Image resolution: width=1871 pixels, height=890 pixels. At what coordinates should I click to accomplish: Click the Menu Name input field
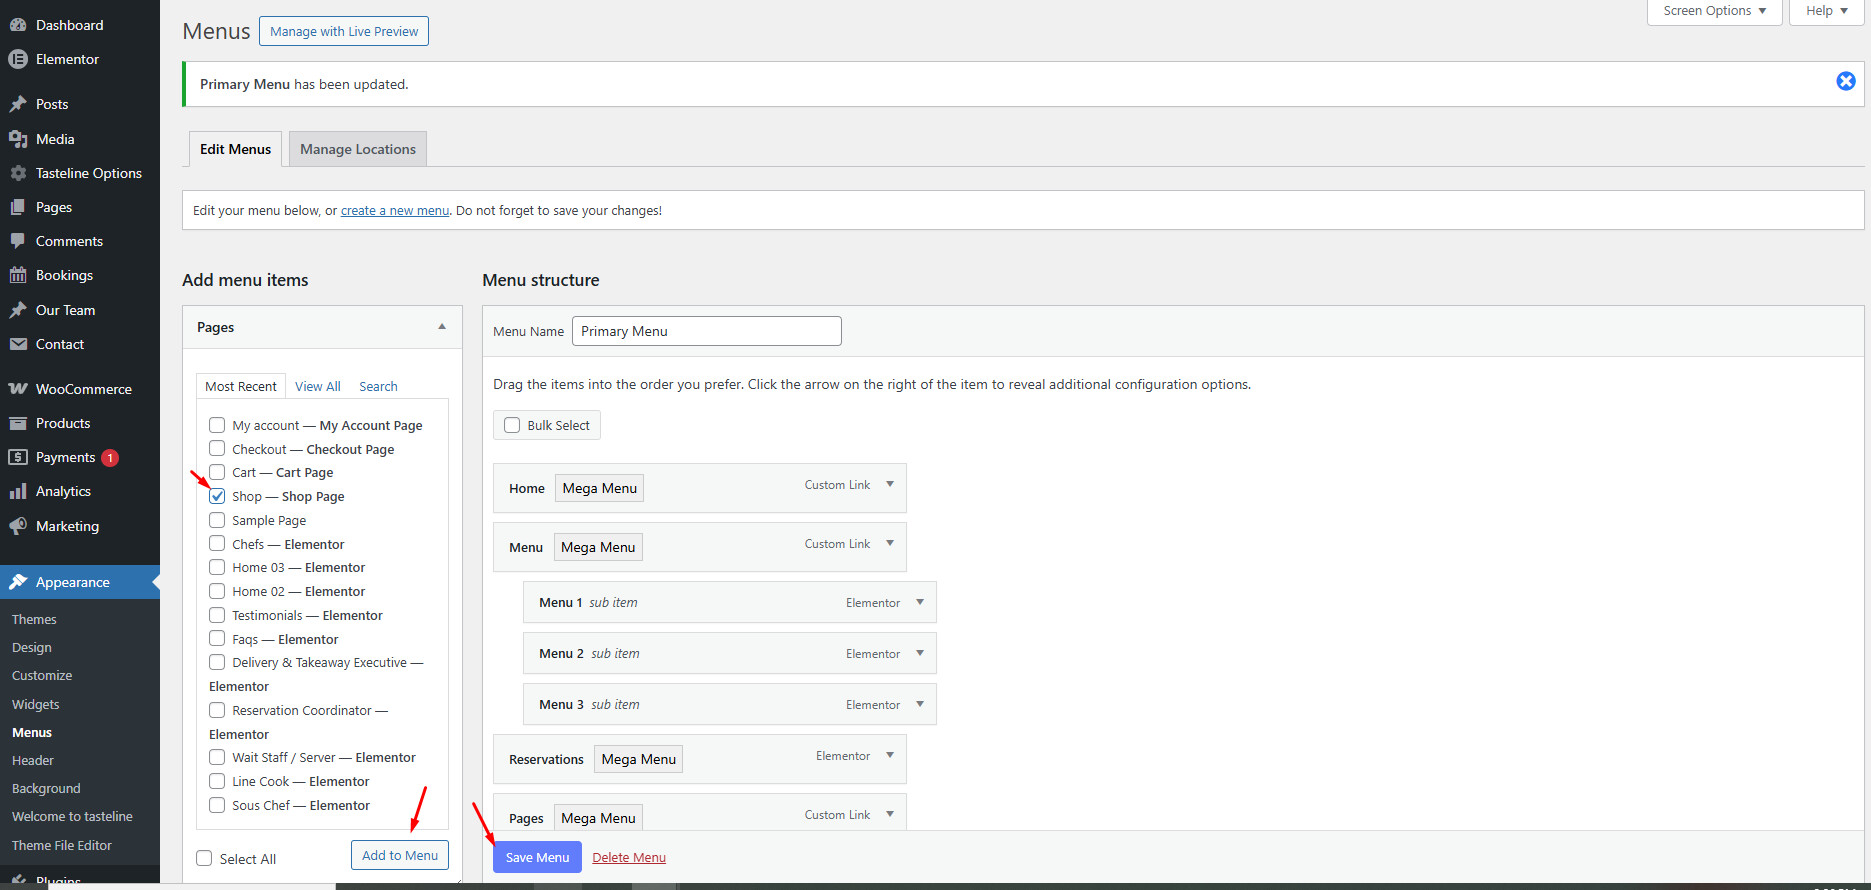[706, 331]
